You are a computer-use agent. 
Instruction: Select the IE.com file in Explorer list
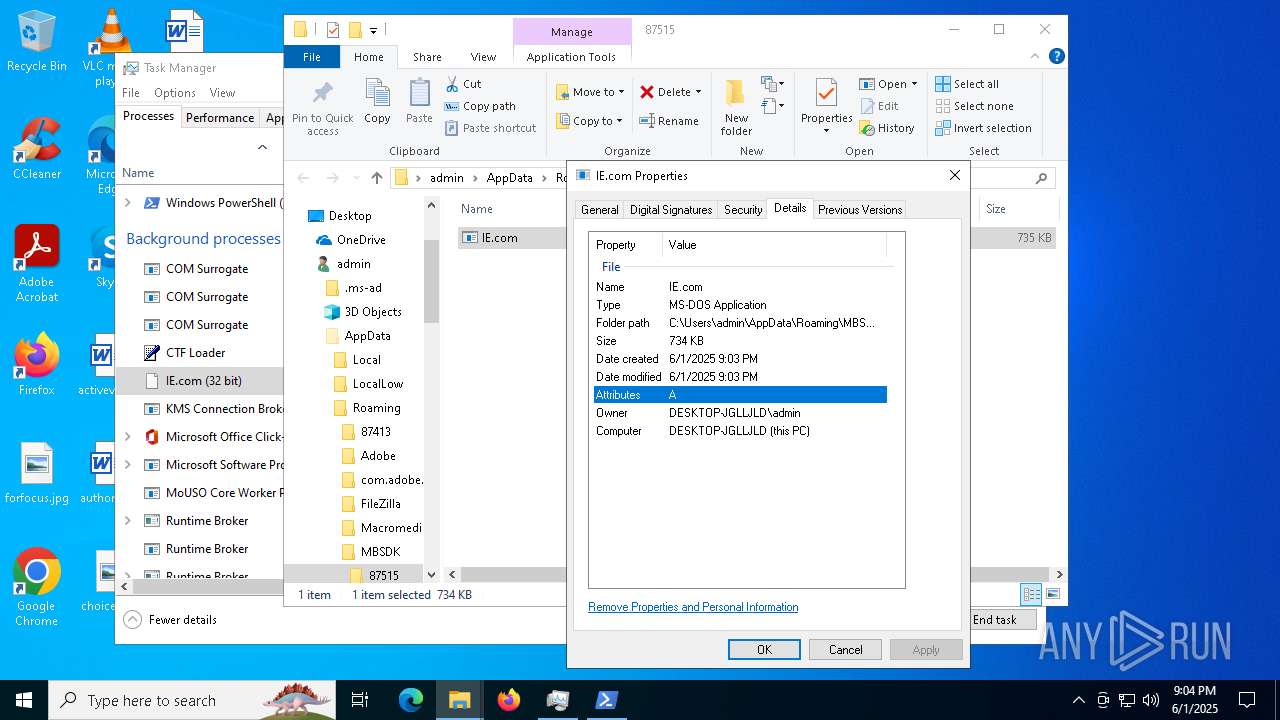click(x=499, y=238)
